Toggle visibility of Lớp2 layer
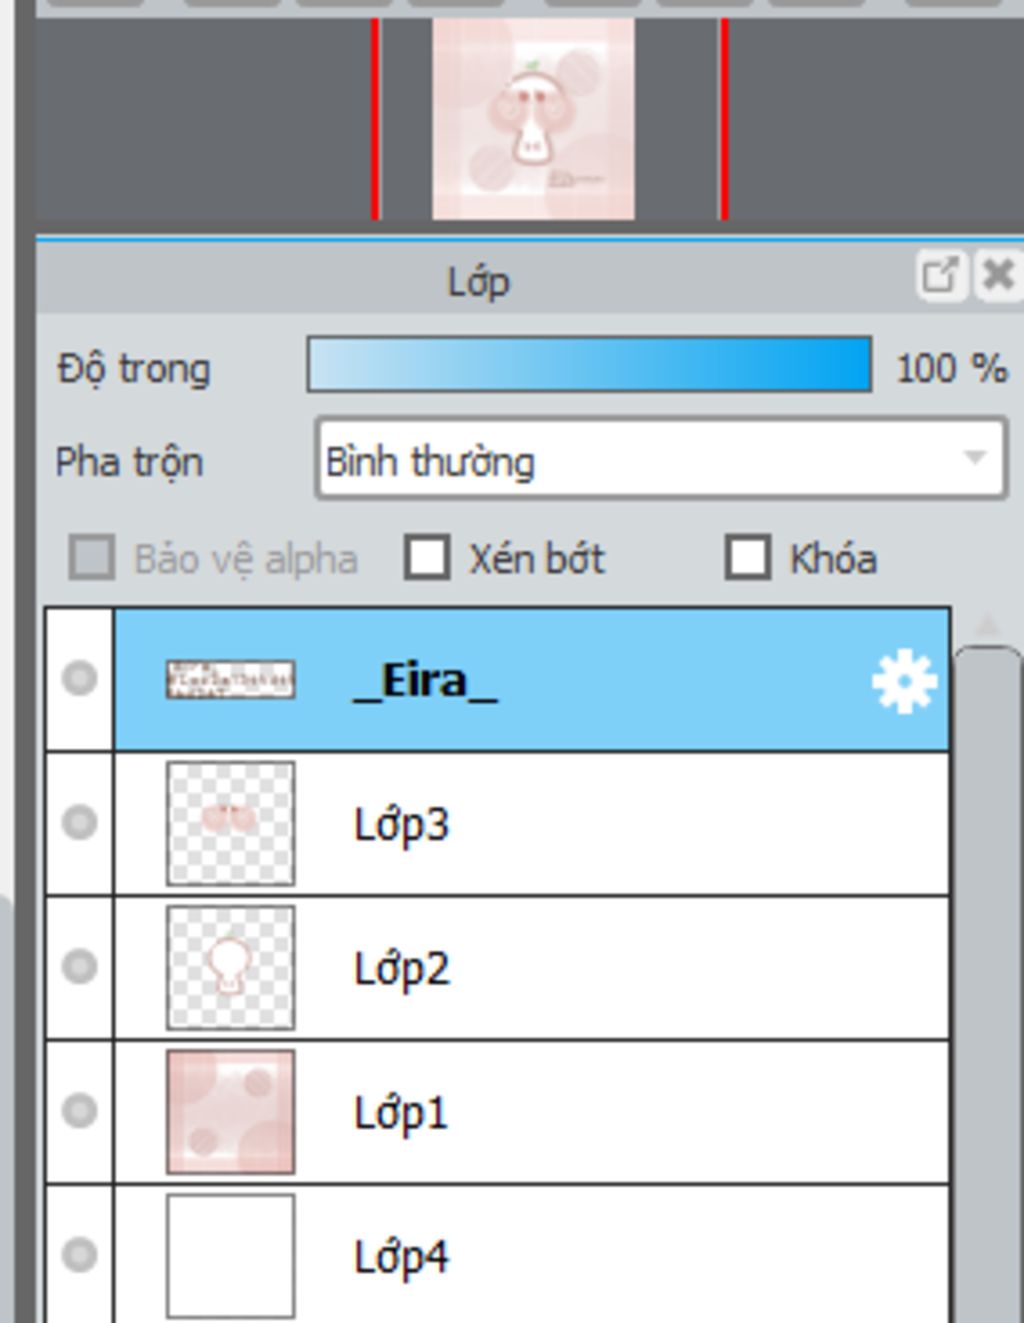1024x1323 pixels. coord(79,966)
